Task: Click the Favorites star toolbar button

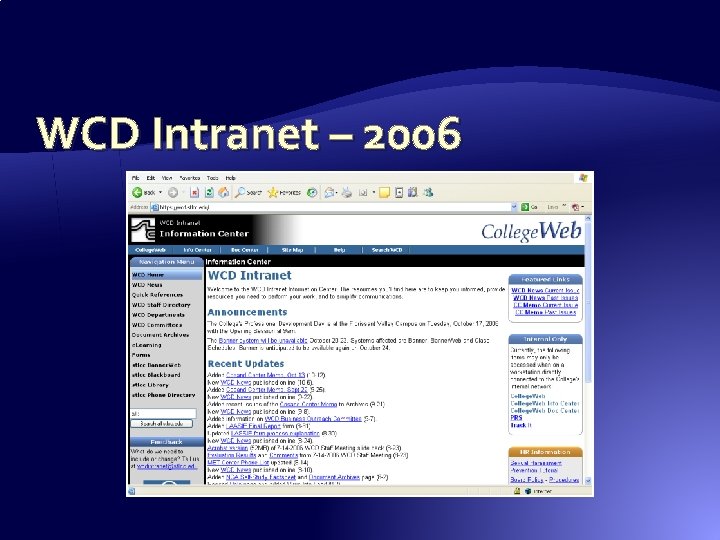Action: [x=284, y=193]
